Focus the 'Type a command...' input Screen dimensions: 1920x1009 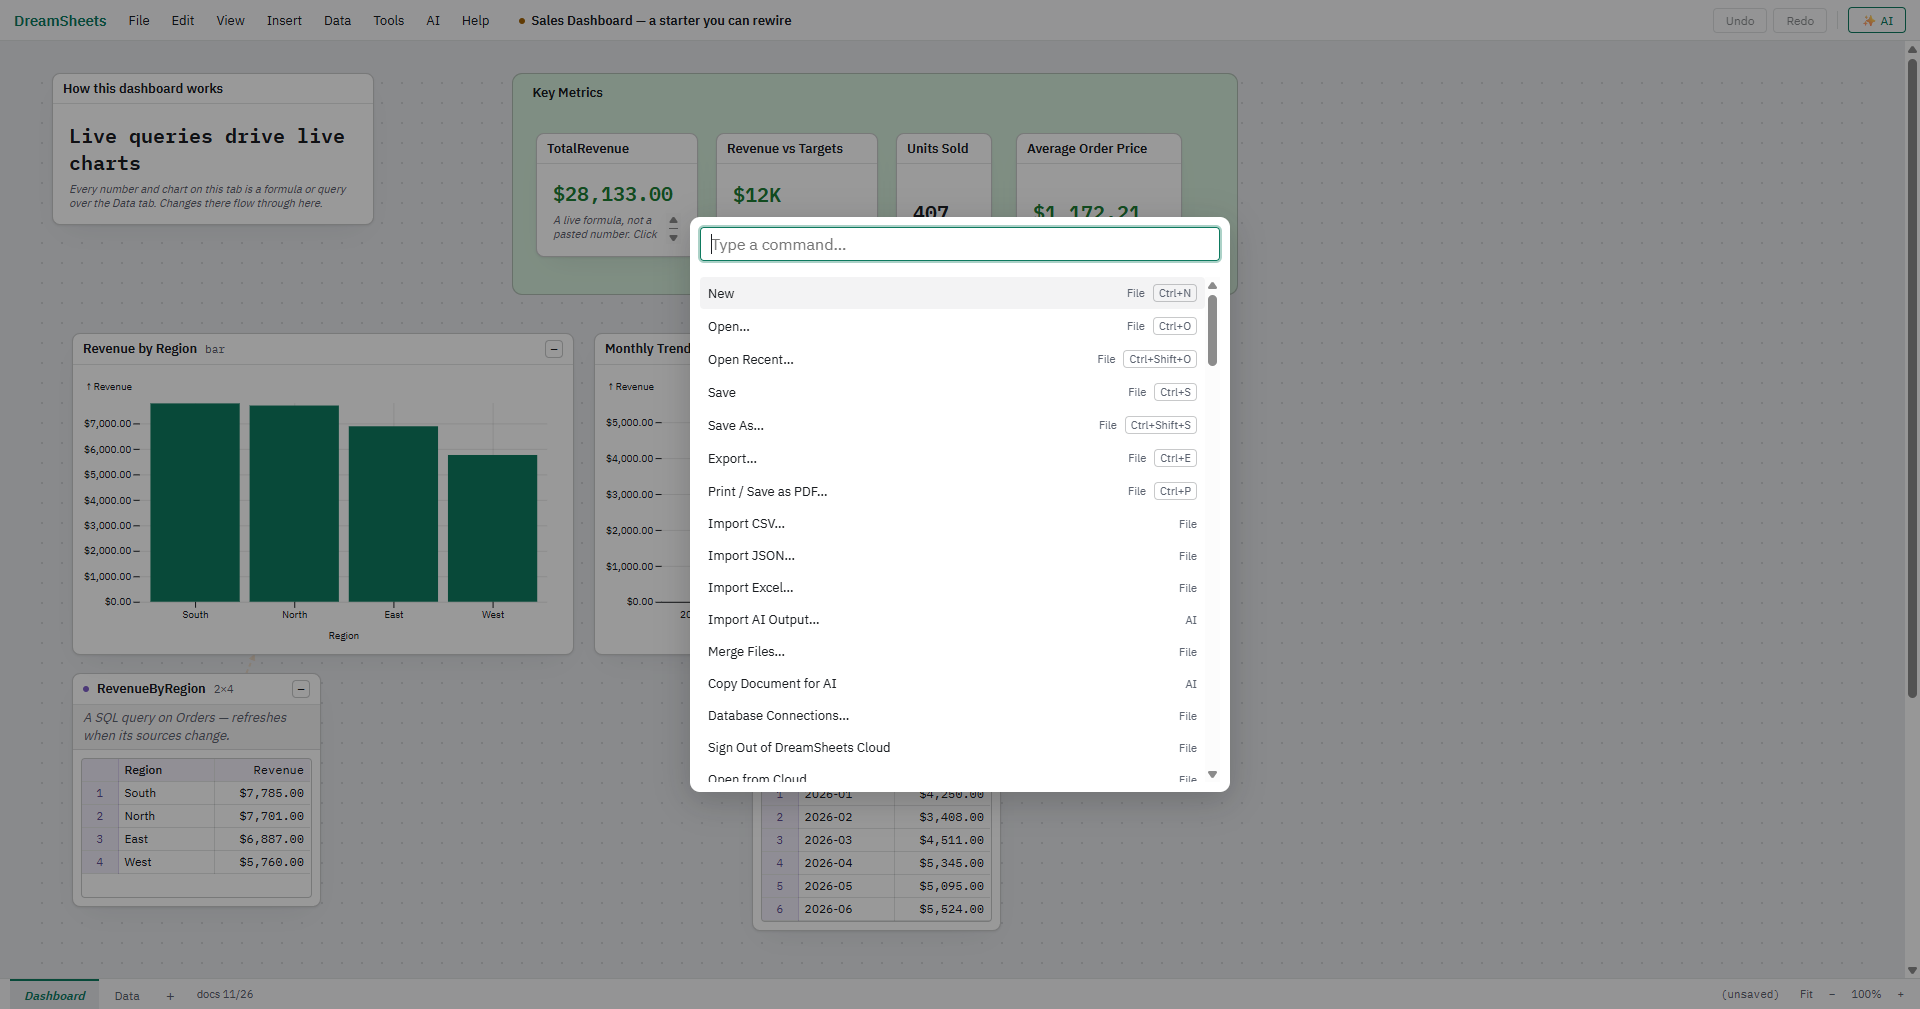click(960, 244)
